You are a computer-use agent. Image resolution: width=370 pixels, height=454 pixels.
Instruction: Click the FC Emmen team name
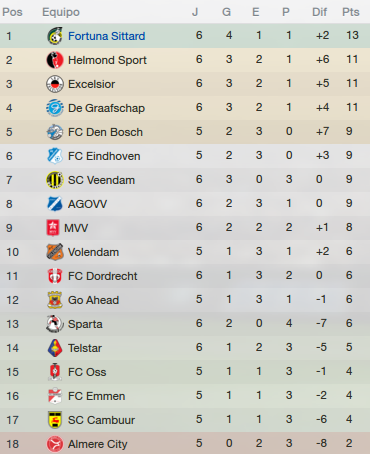97,396
